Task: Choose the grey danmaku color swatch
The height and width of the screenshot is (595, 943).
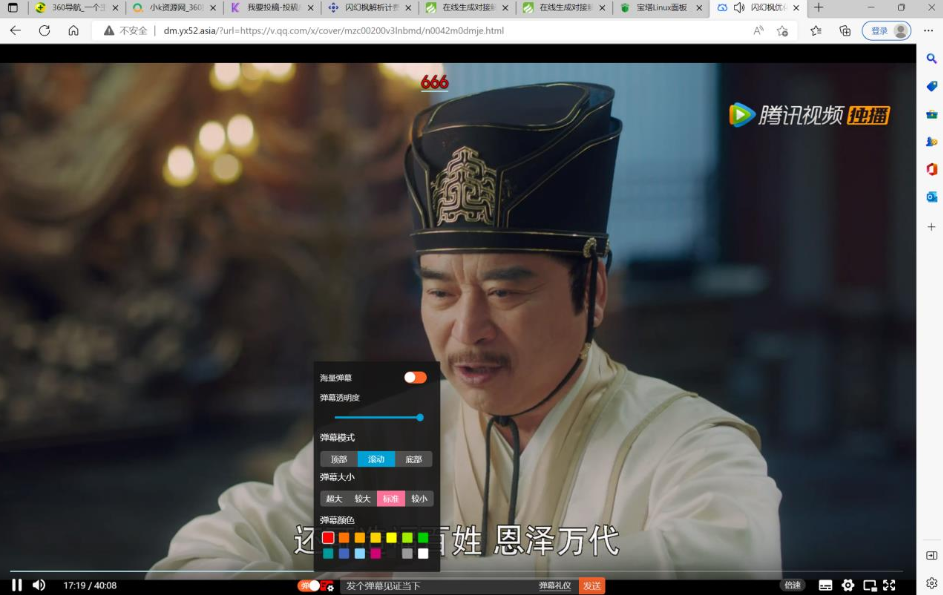Action: point(407,553)
